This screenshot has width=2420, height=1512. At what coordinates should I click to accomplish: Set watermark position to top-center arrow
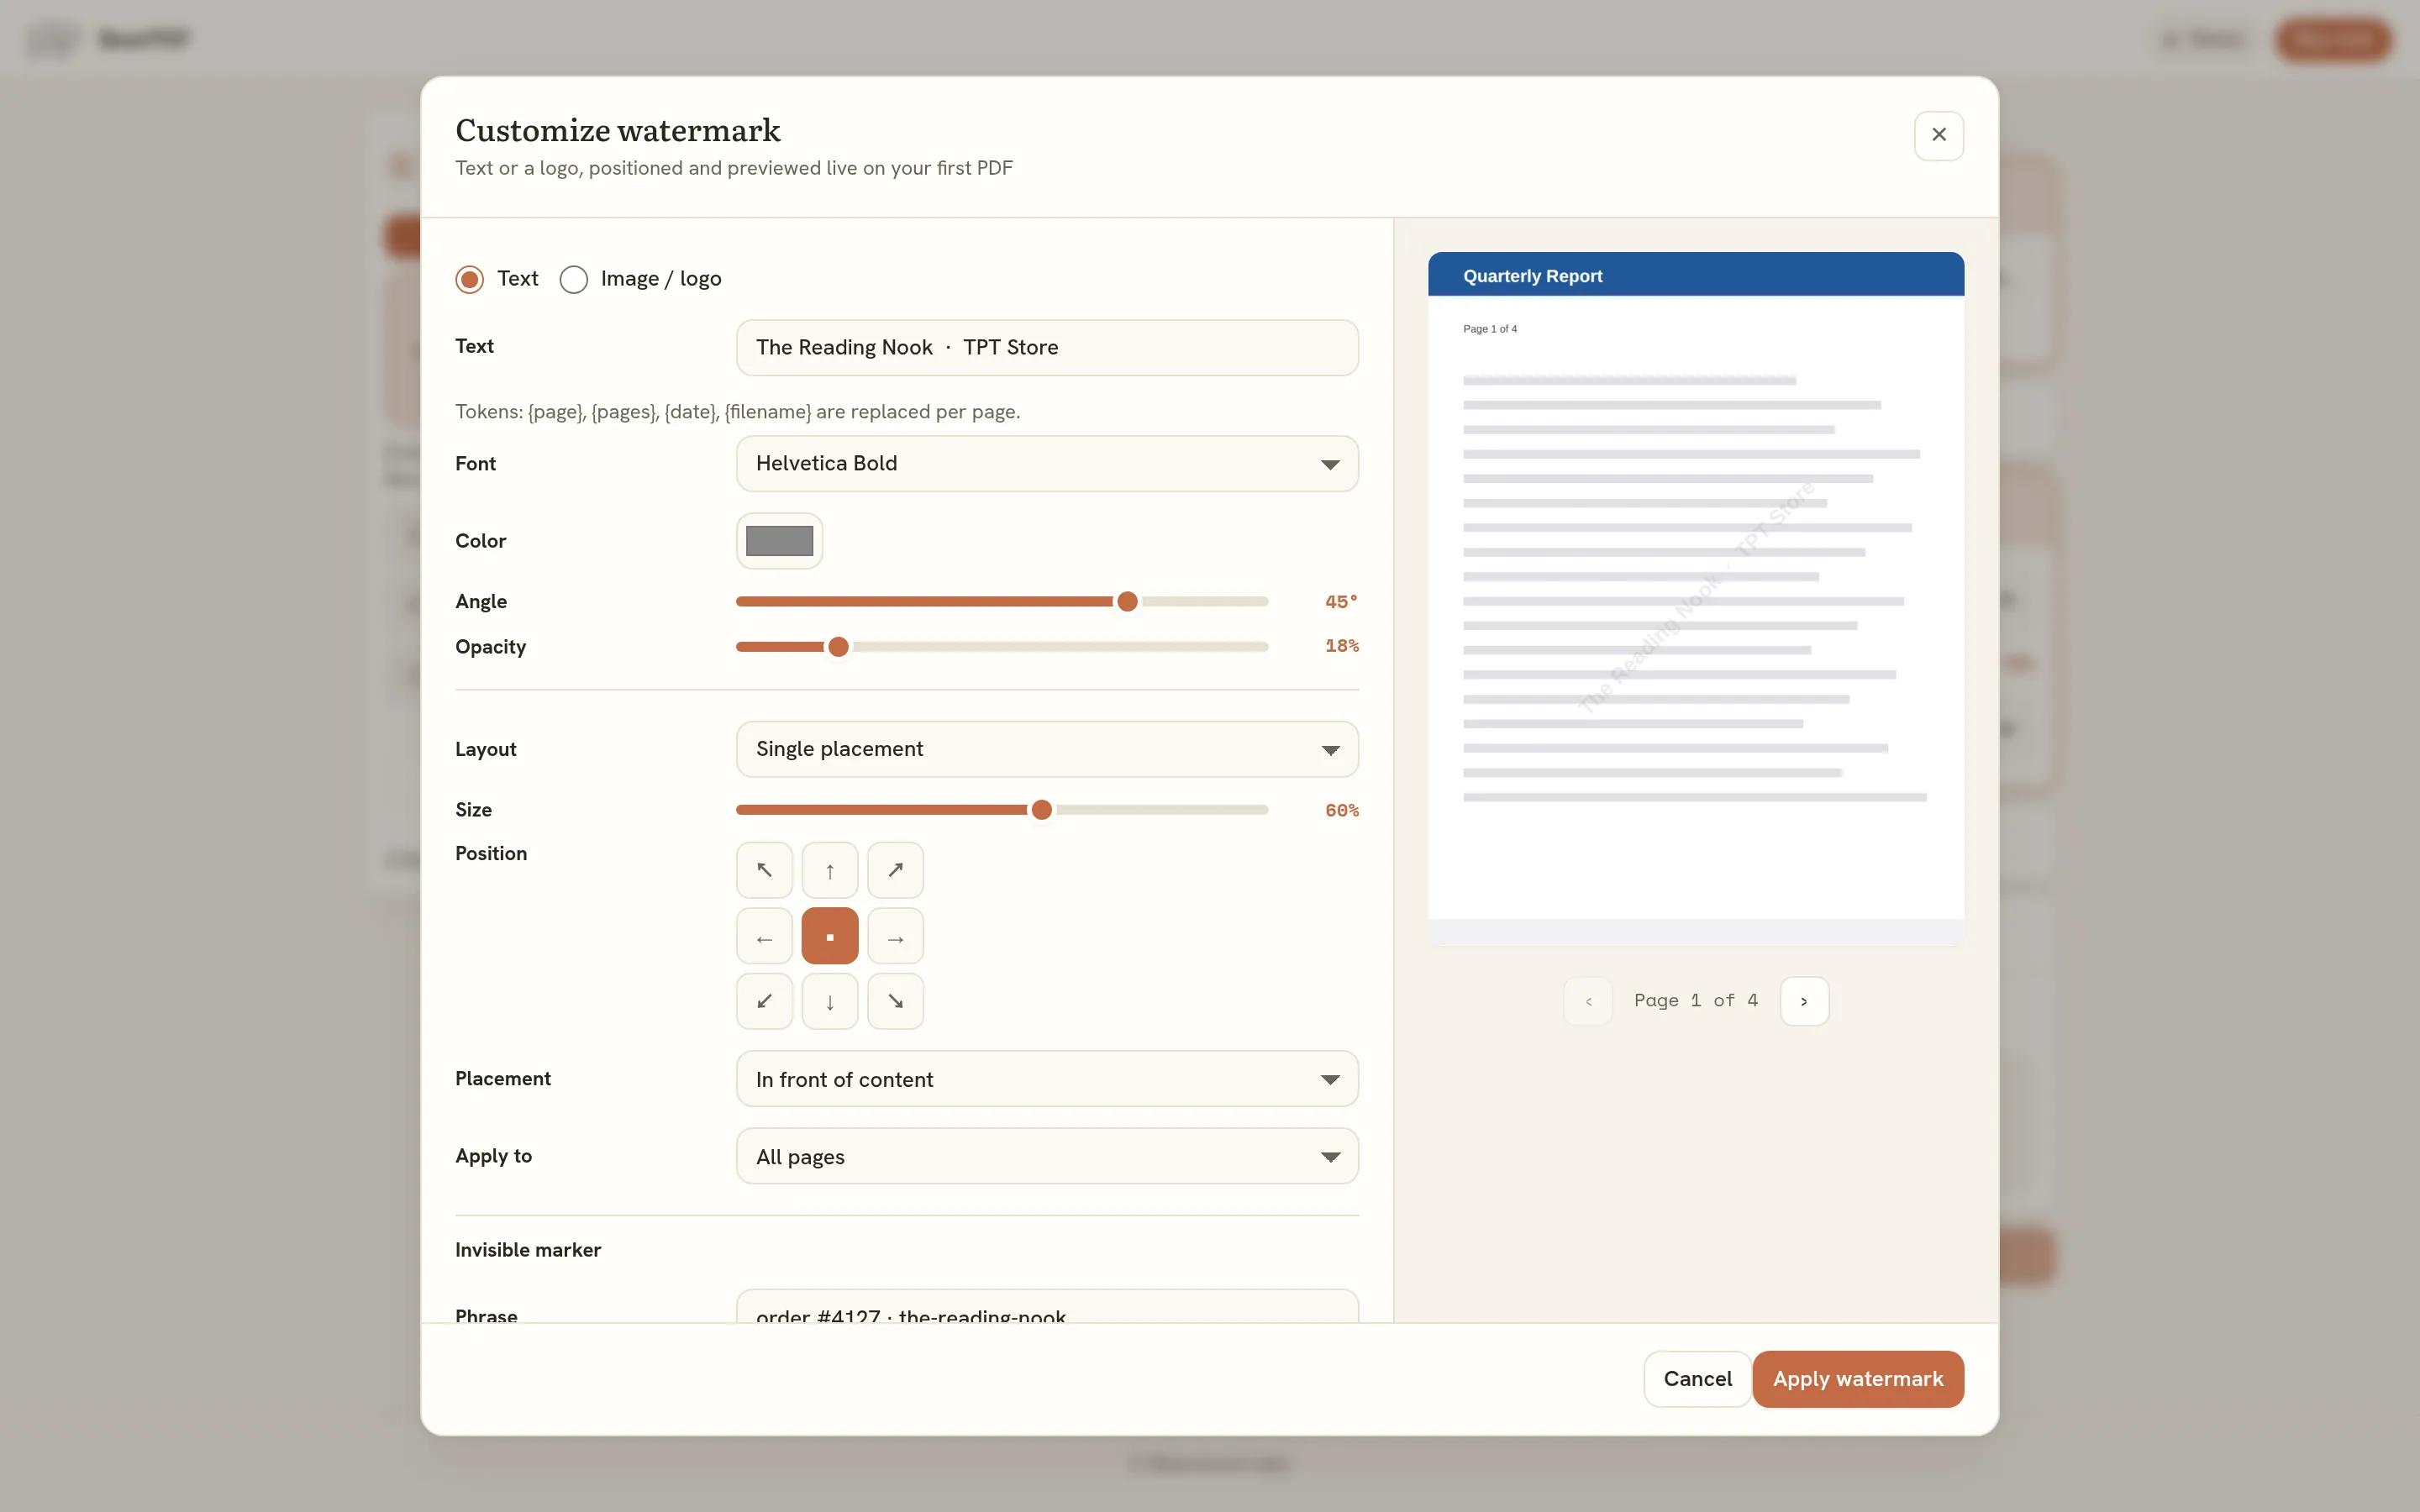pyautogui.click(x=829, y=870)
